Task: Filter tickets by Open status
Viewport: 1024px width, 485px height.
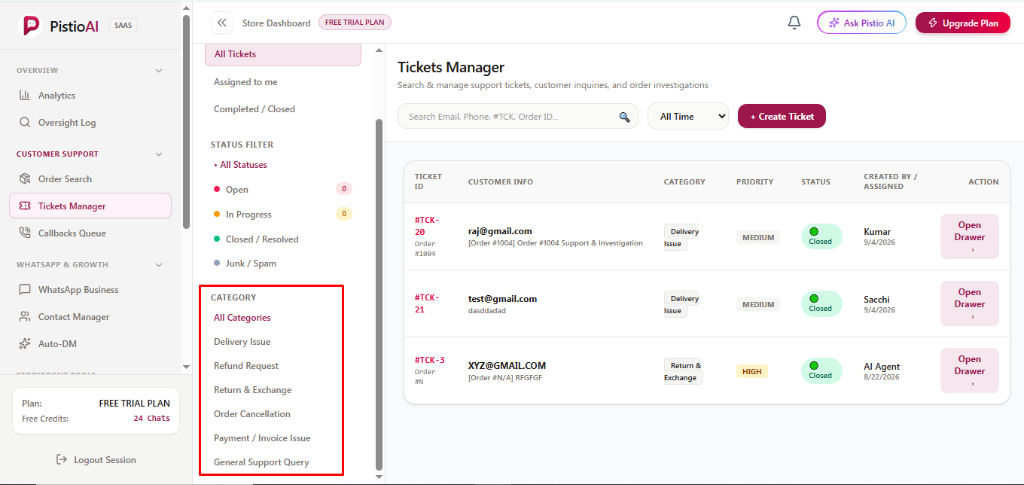Action: tap(237, 189)
